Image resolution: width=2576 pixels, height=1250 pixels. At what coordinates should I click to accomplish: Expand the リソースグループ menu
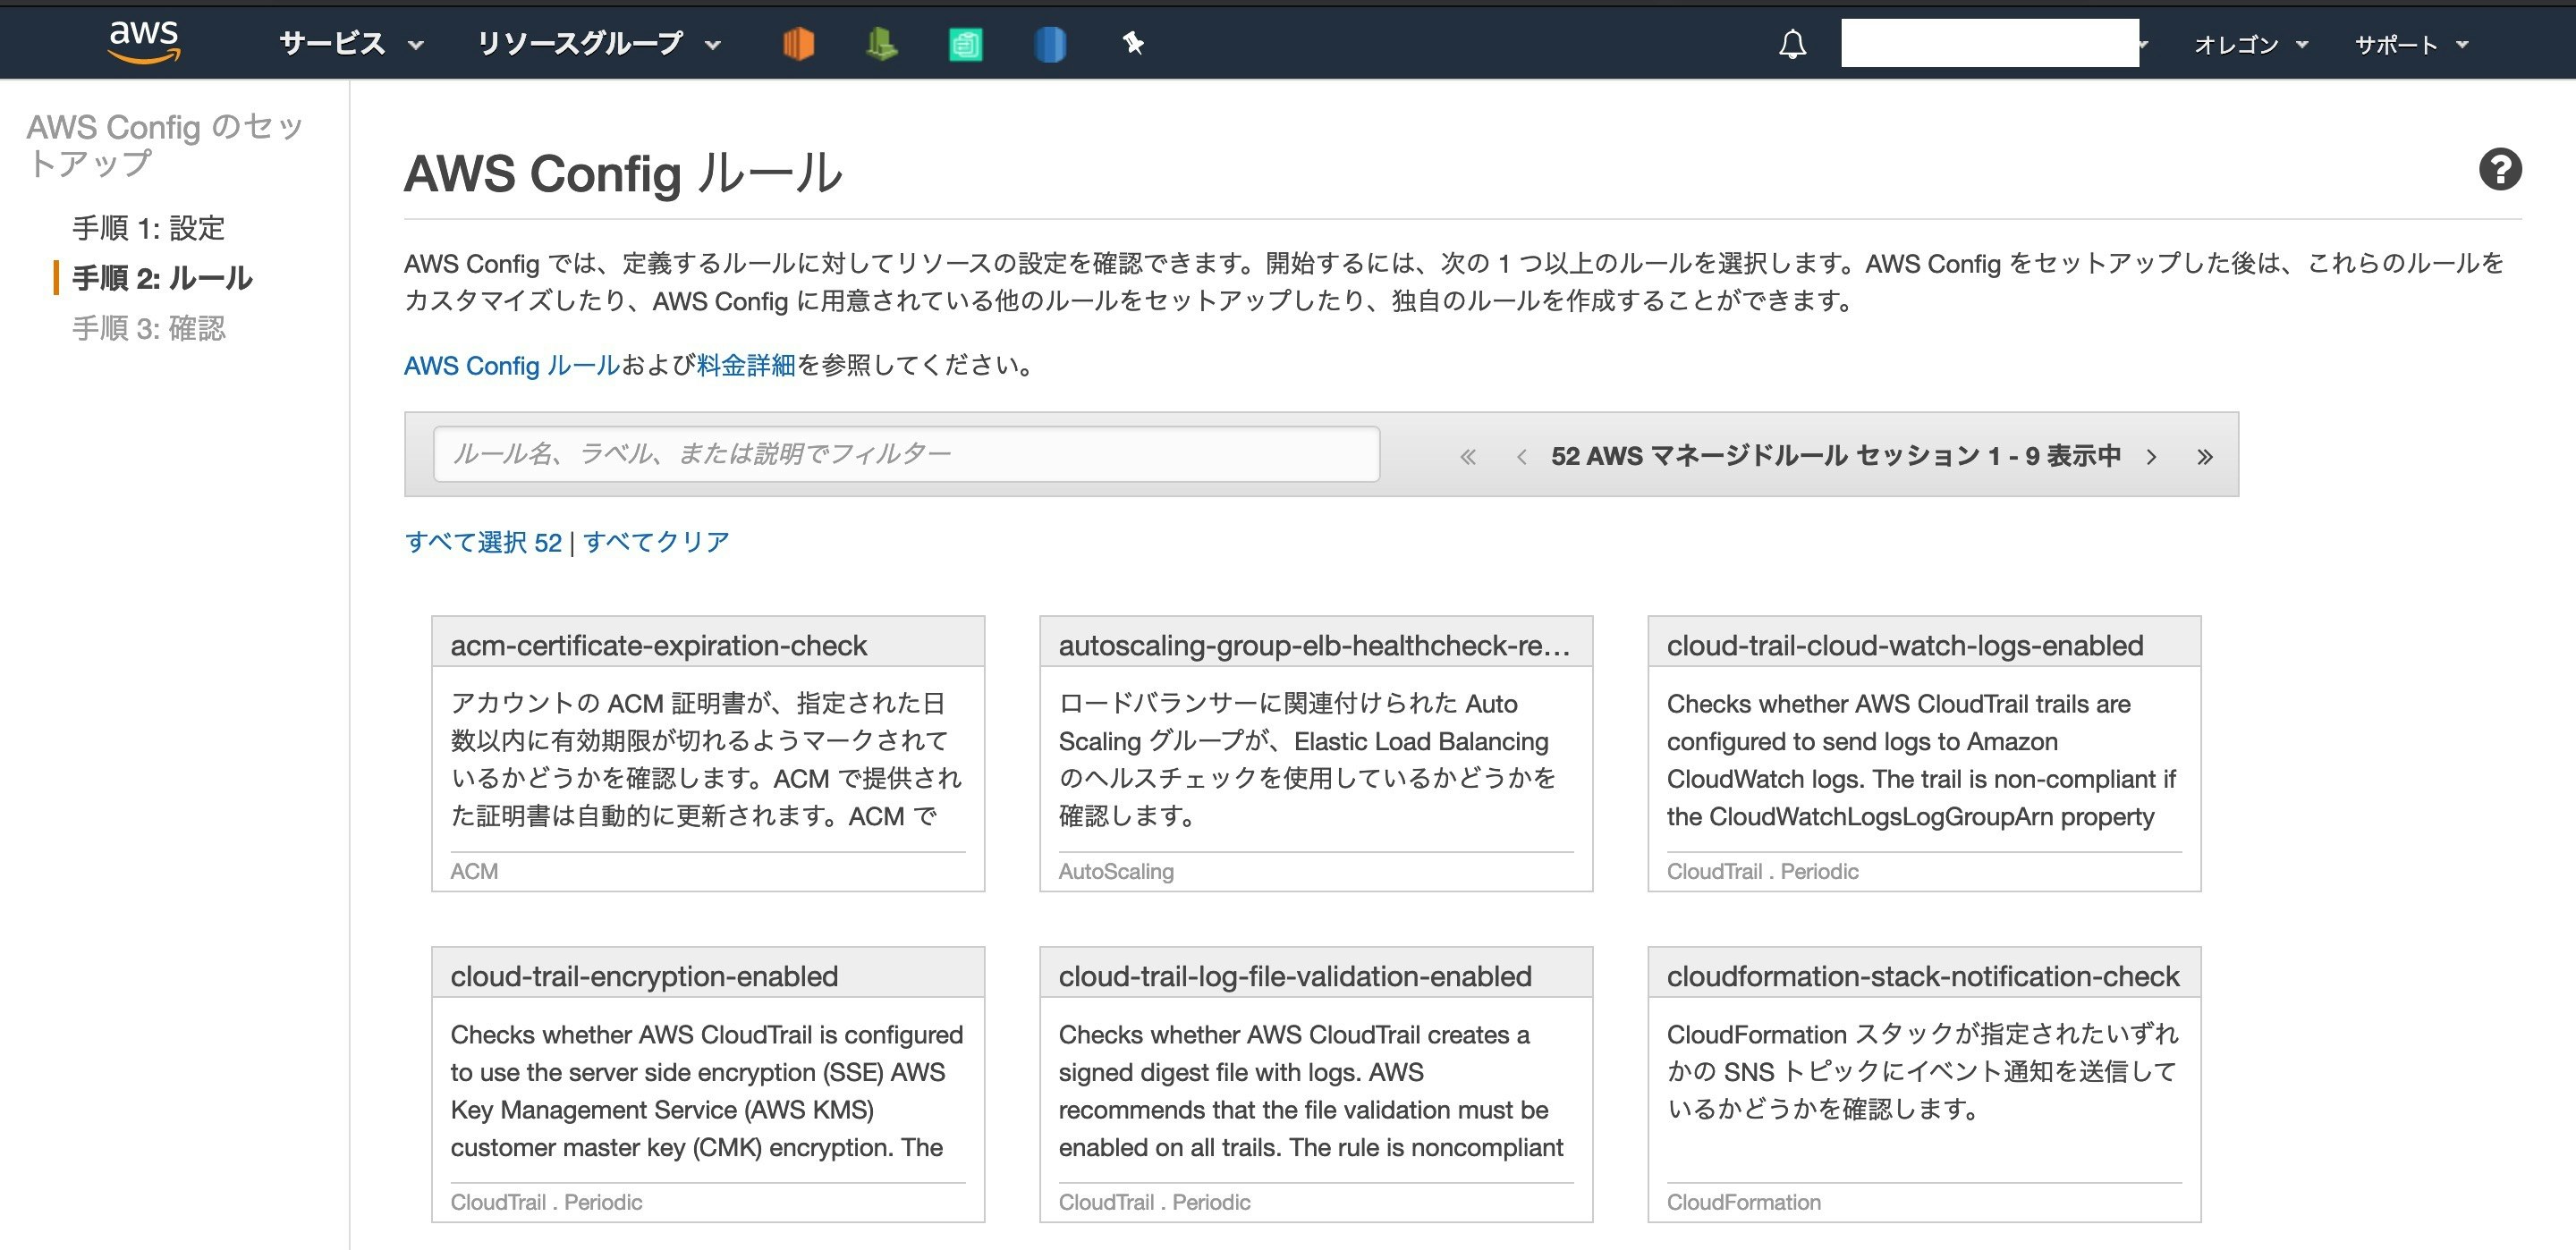tap(599, 43)
